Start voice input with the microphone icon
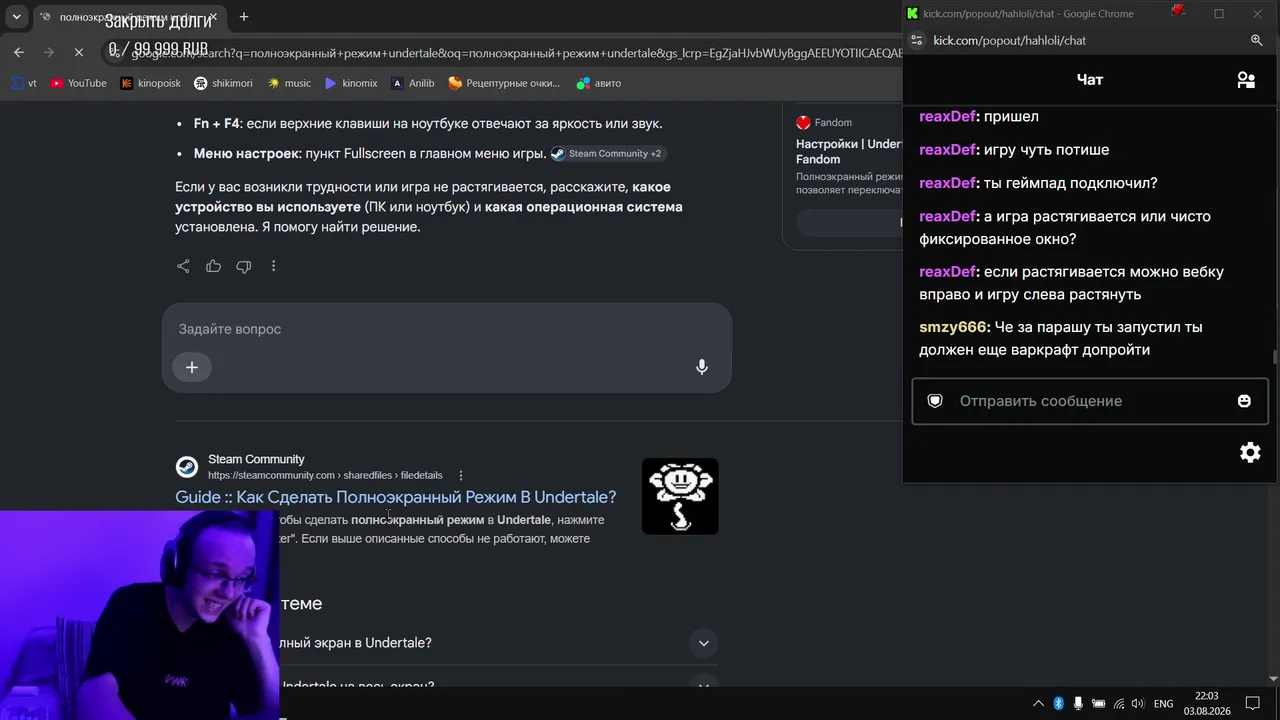Screen dimensions: 1280x720 [x=702, y=367]
